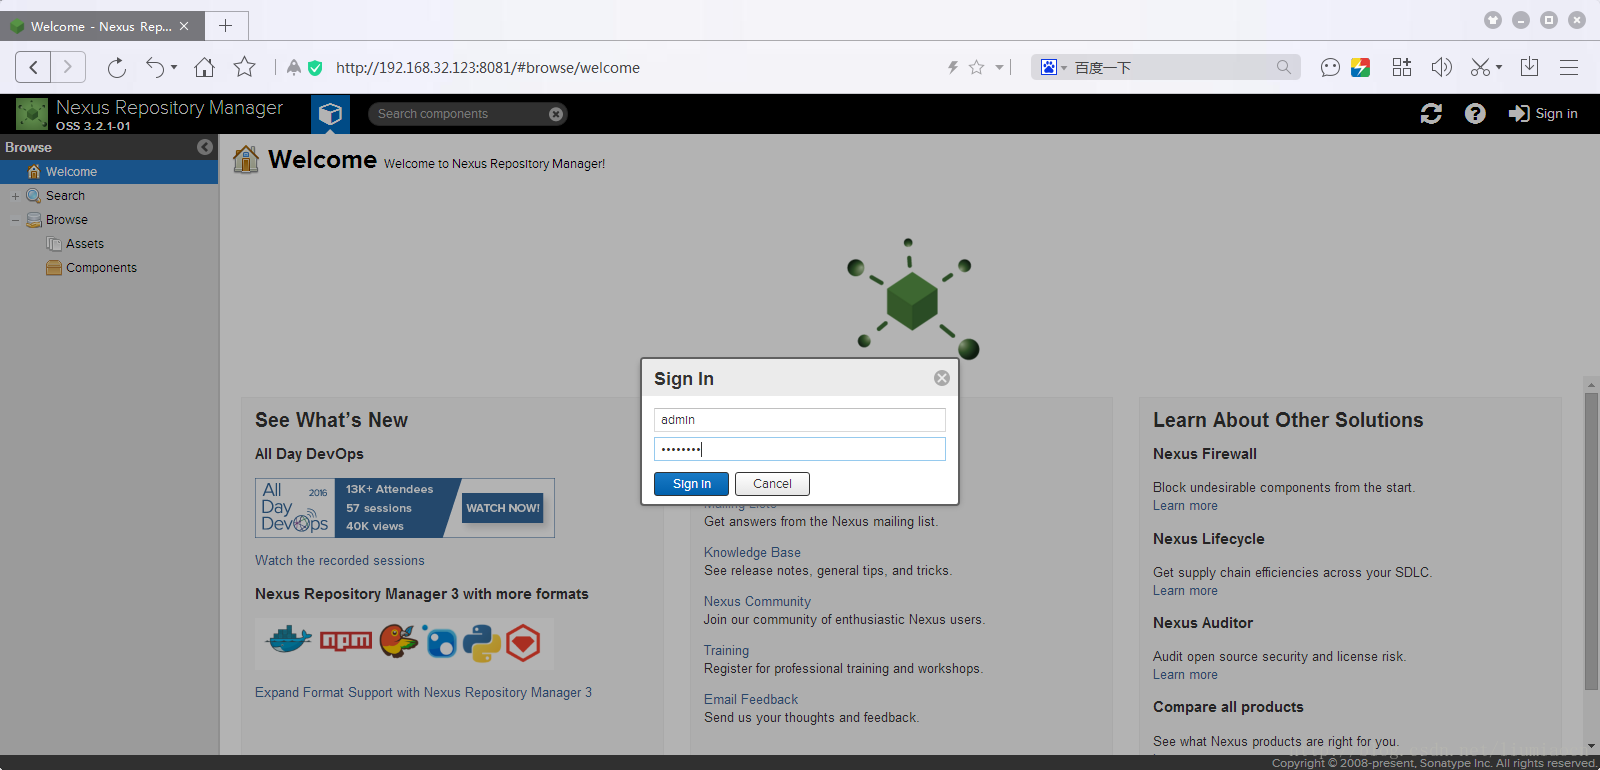Click the browser address bar URL
Image resolution: width=1600 pixels, height=770 pixels.
coord(488,67)
